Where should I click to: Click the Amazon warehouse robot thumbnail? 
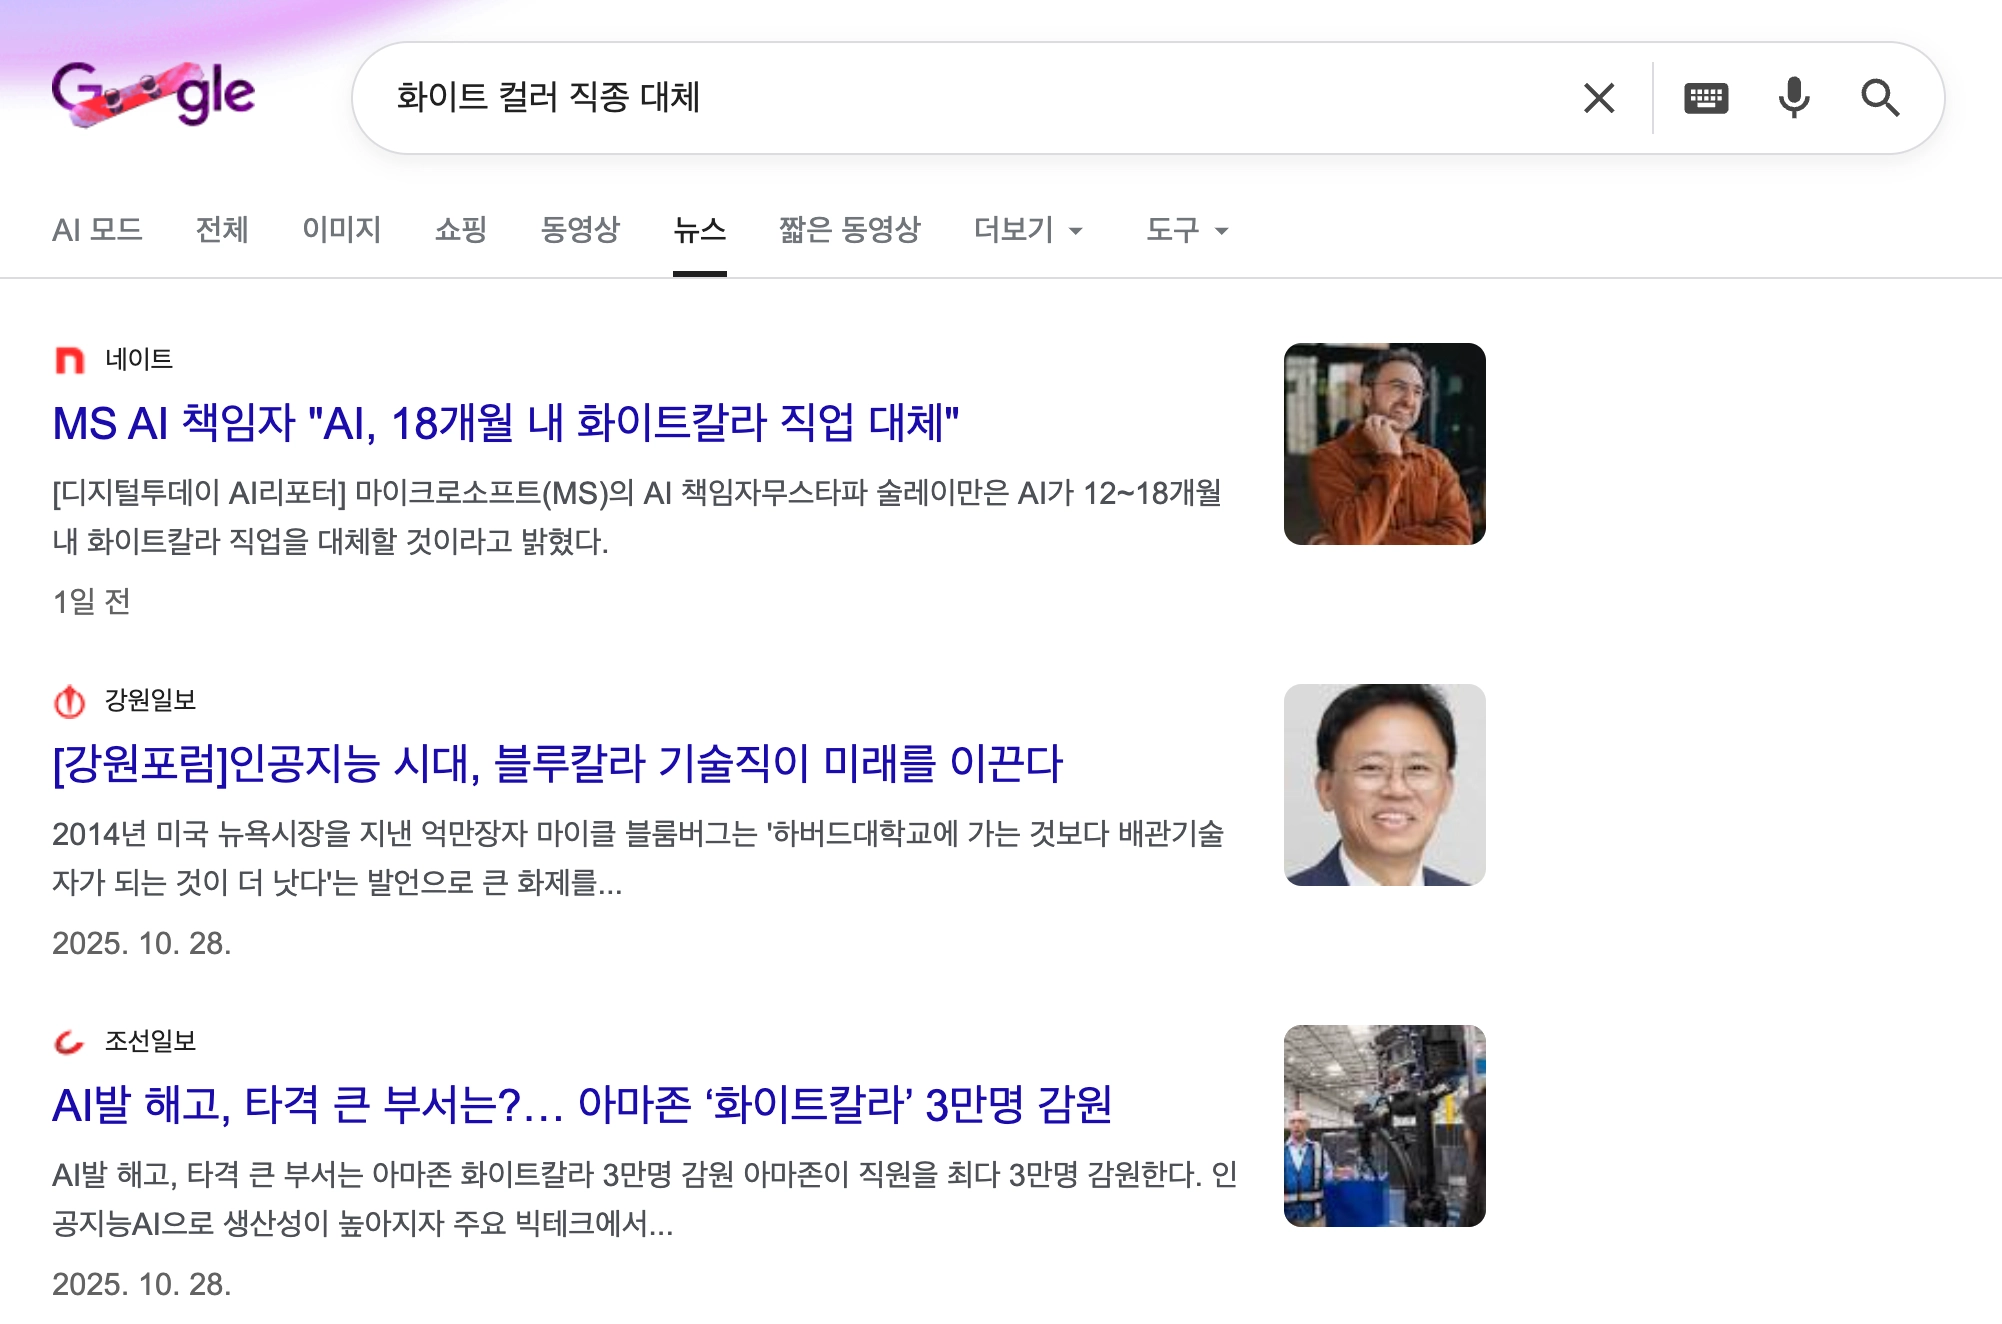pyautogui.click(x=1384, y=1126)
